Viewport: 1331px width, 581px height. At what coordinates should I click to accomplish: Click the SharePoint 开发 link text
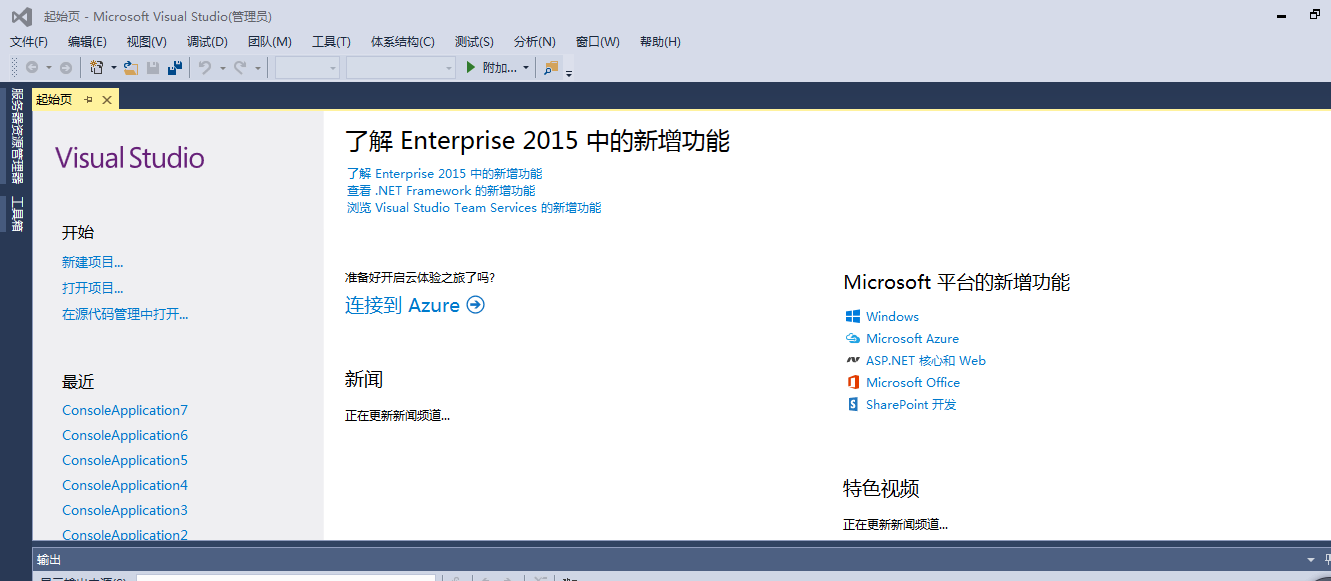(x=911, y=404)
